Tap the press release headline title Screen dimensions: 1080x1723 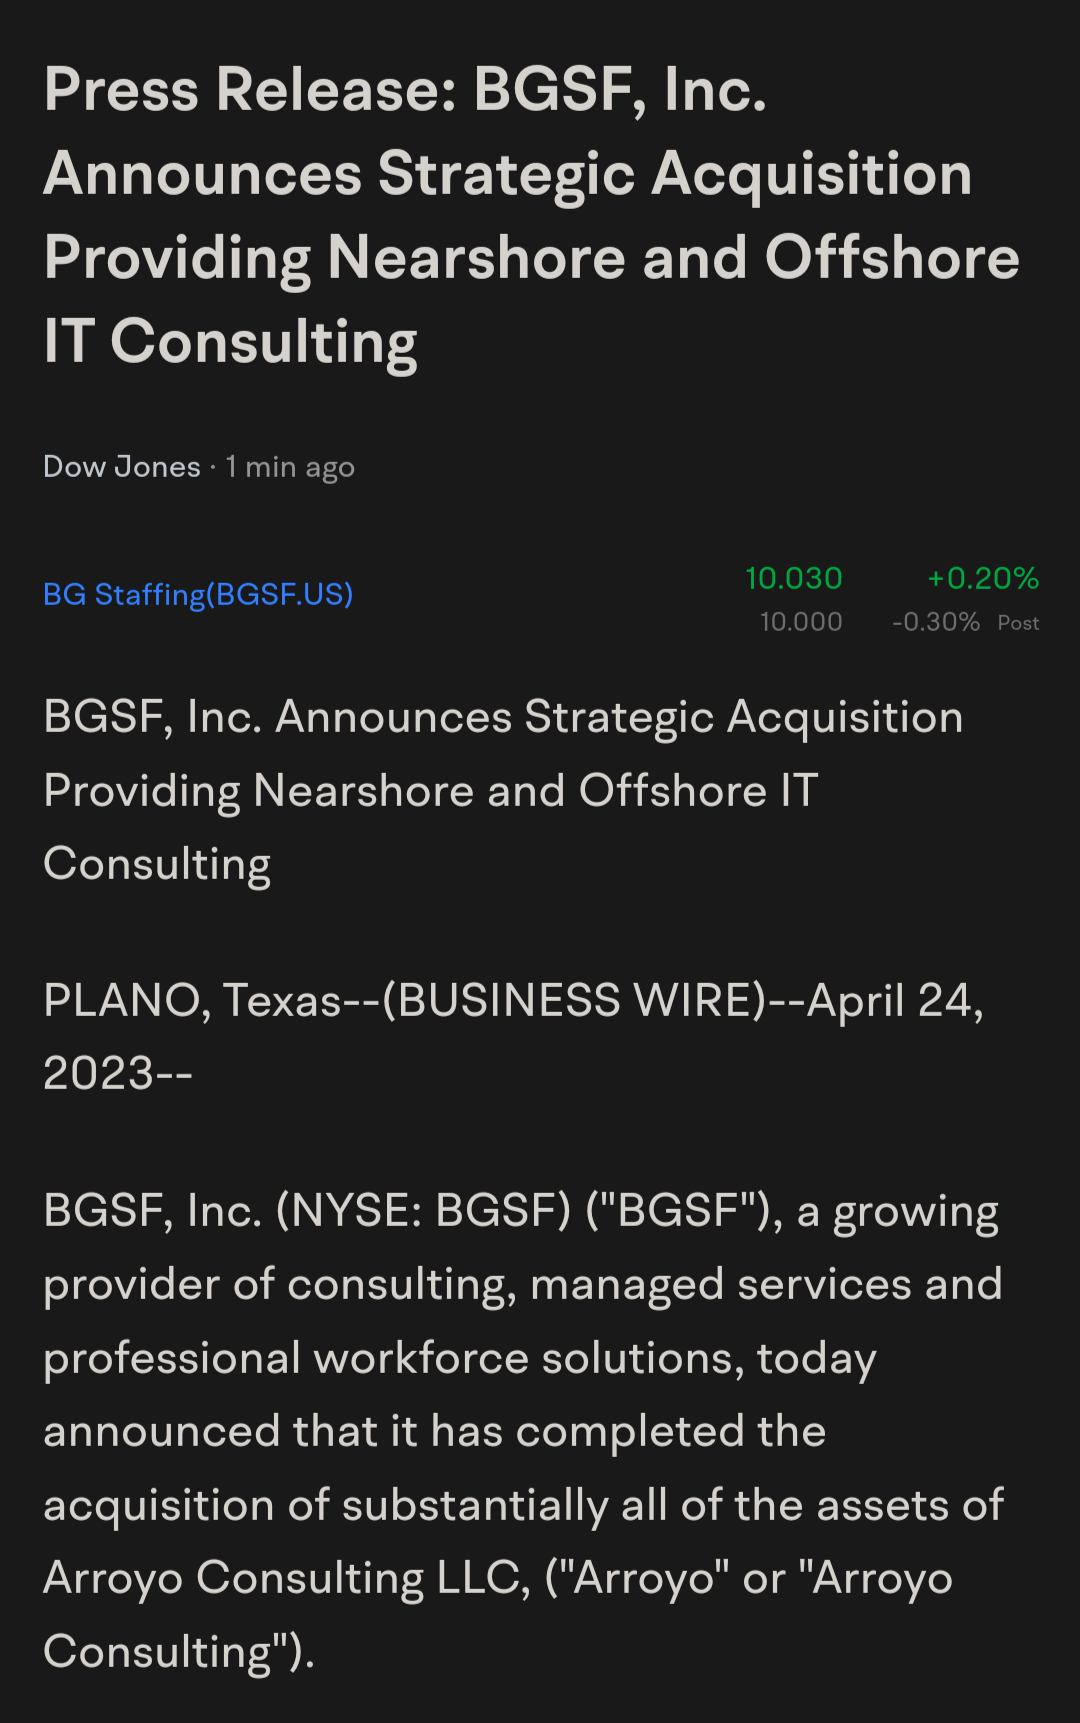pyautogui.click(x=531, y=216)
